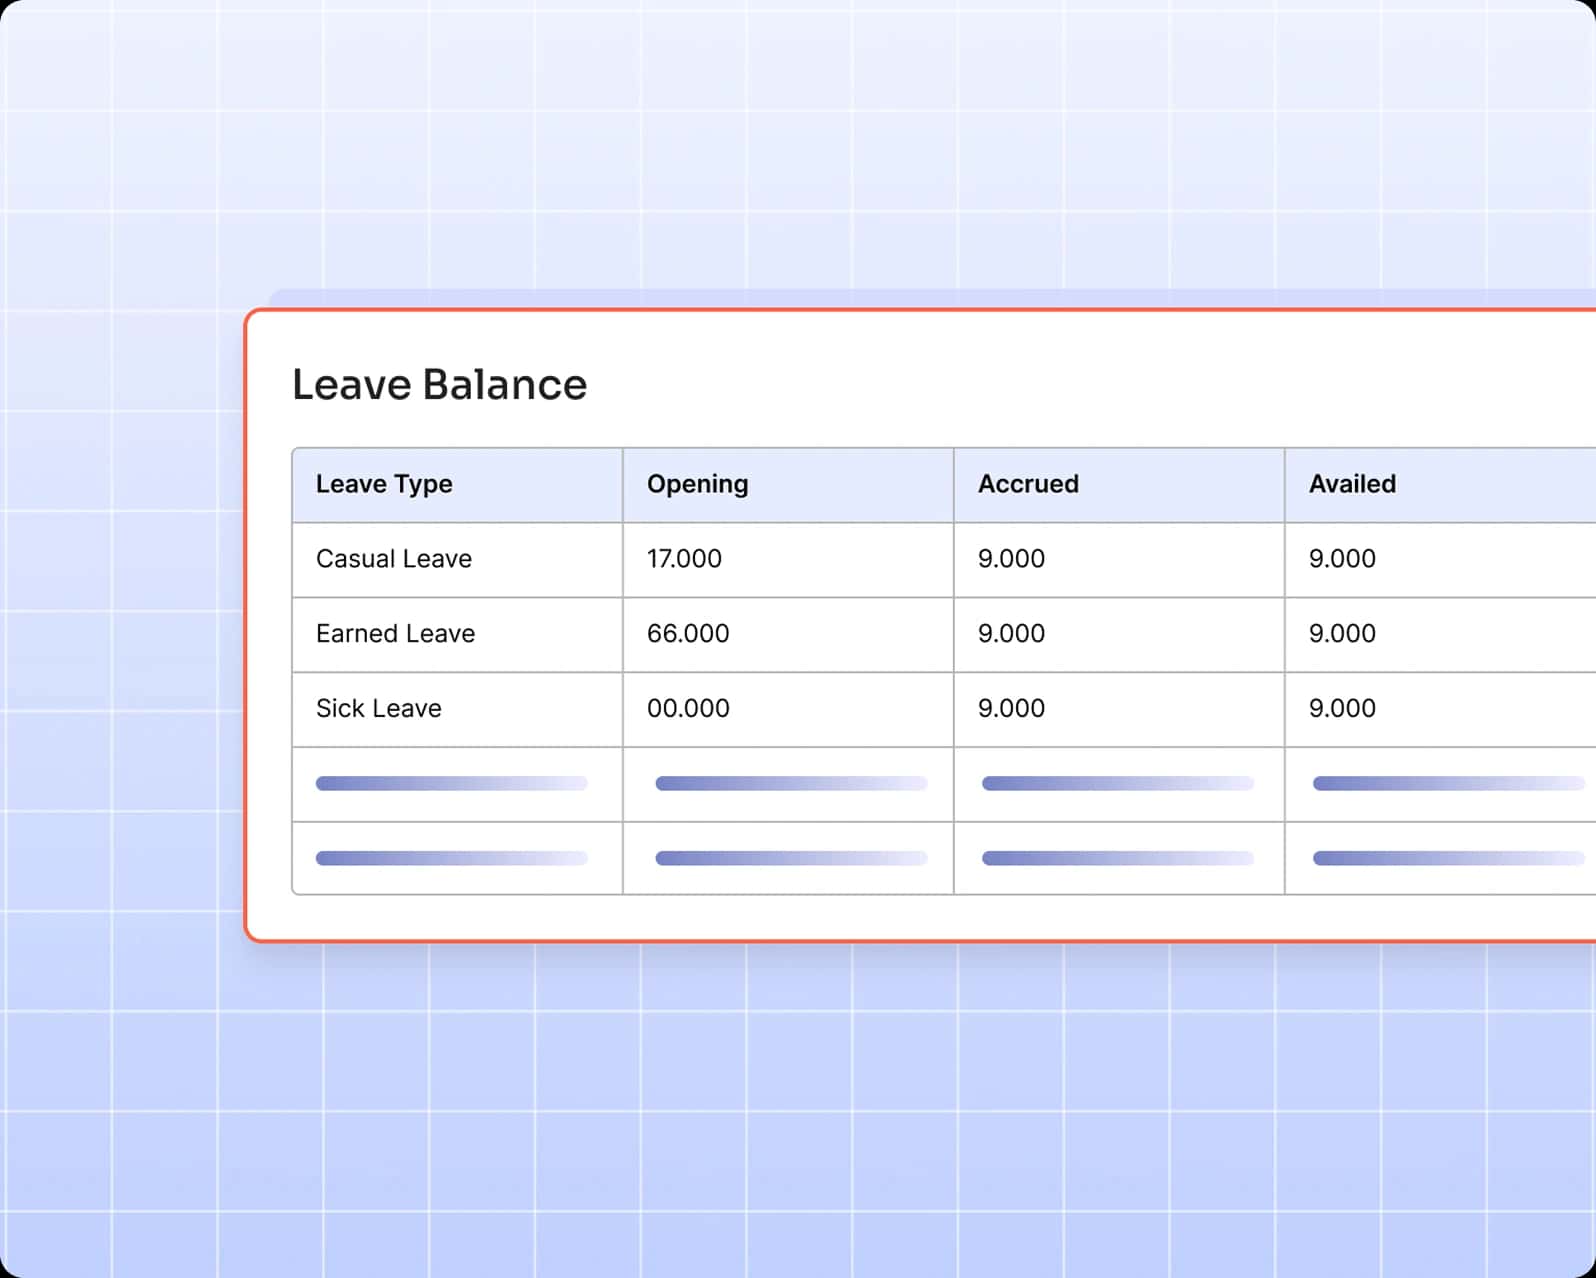The width and height of the screenshot is (1596, 1278).
Task: Click the Accrued column header
Action: point(1028,484)
